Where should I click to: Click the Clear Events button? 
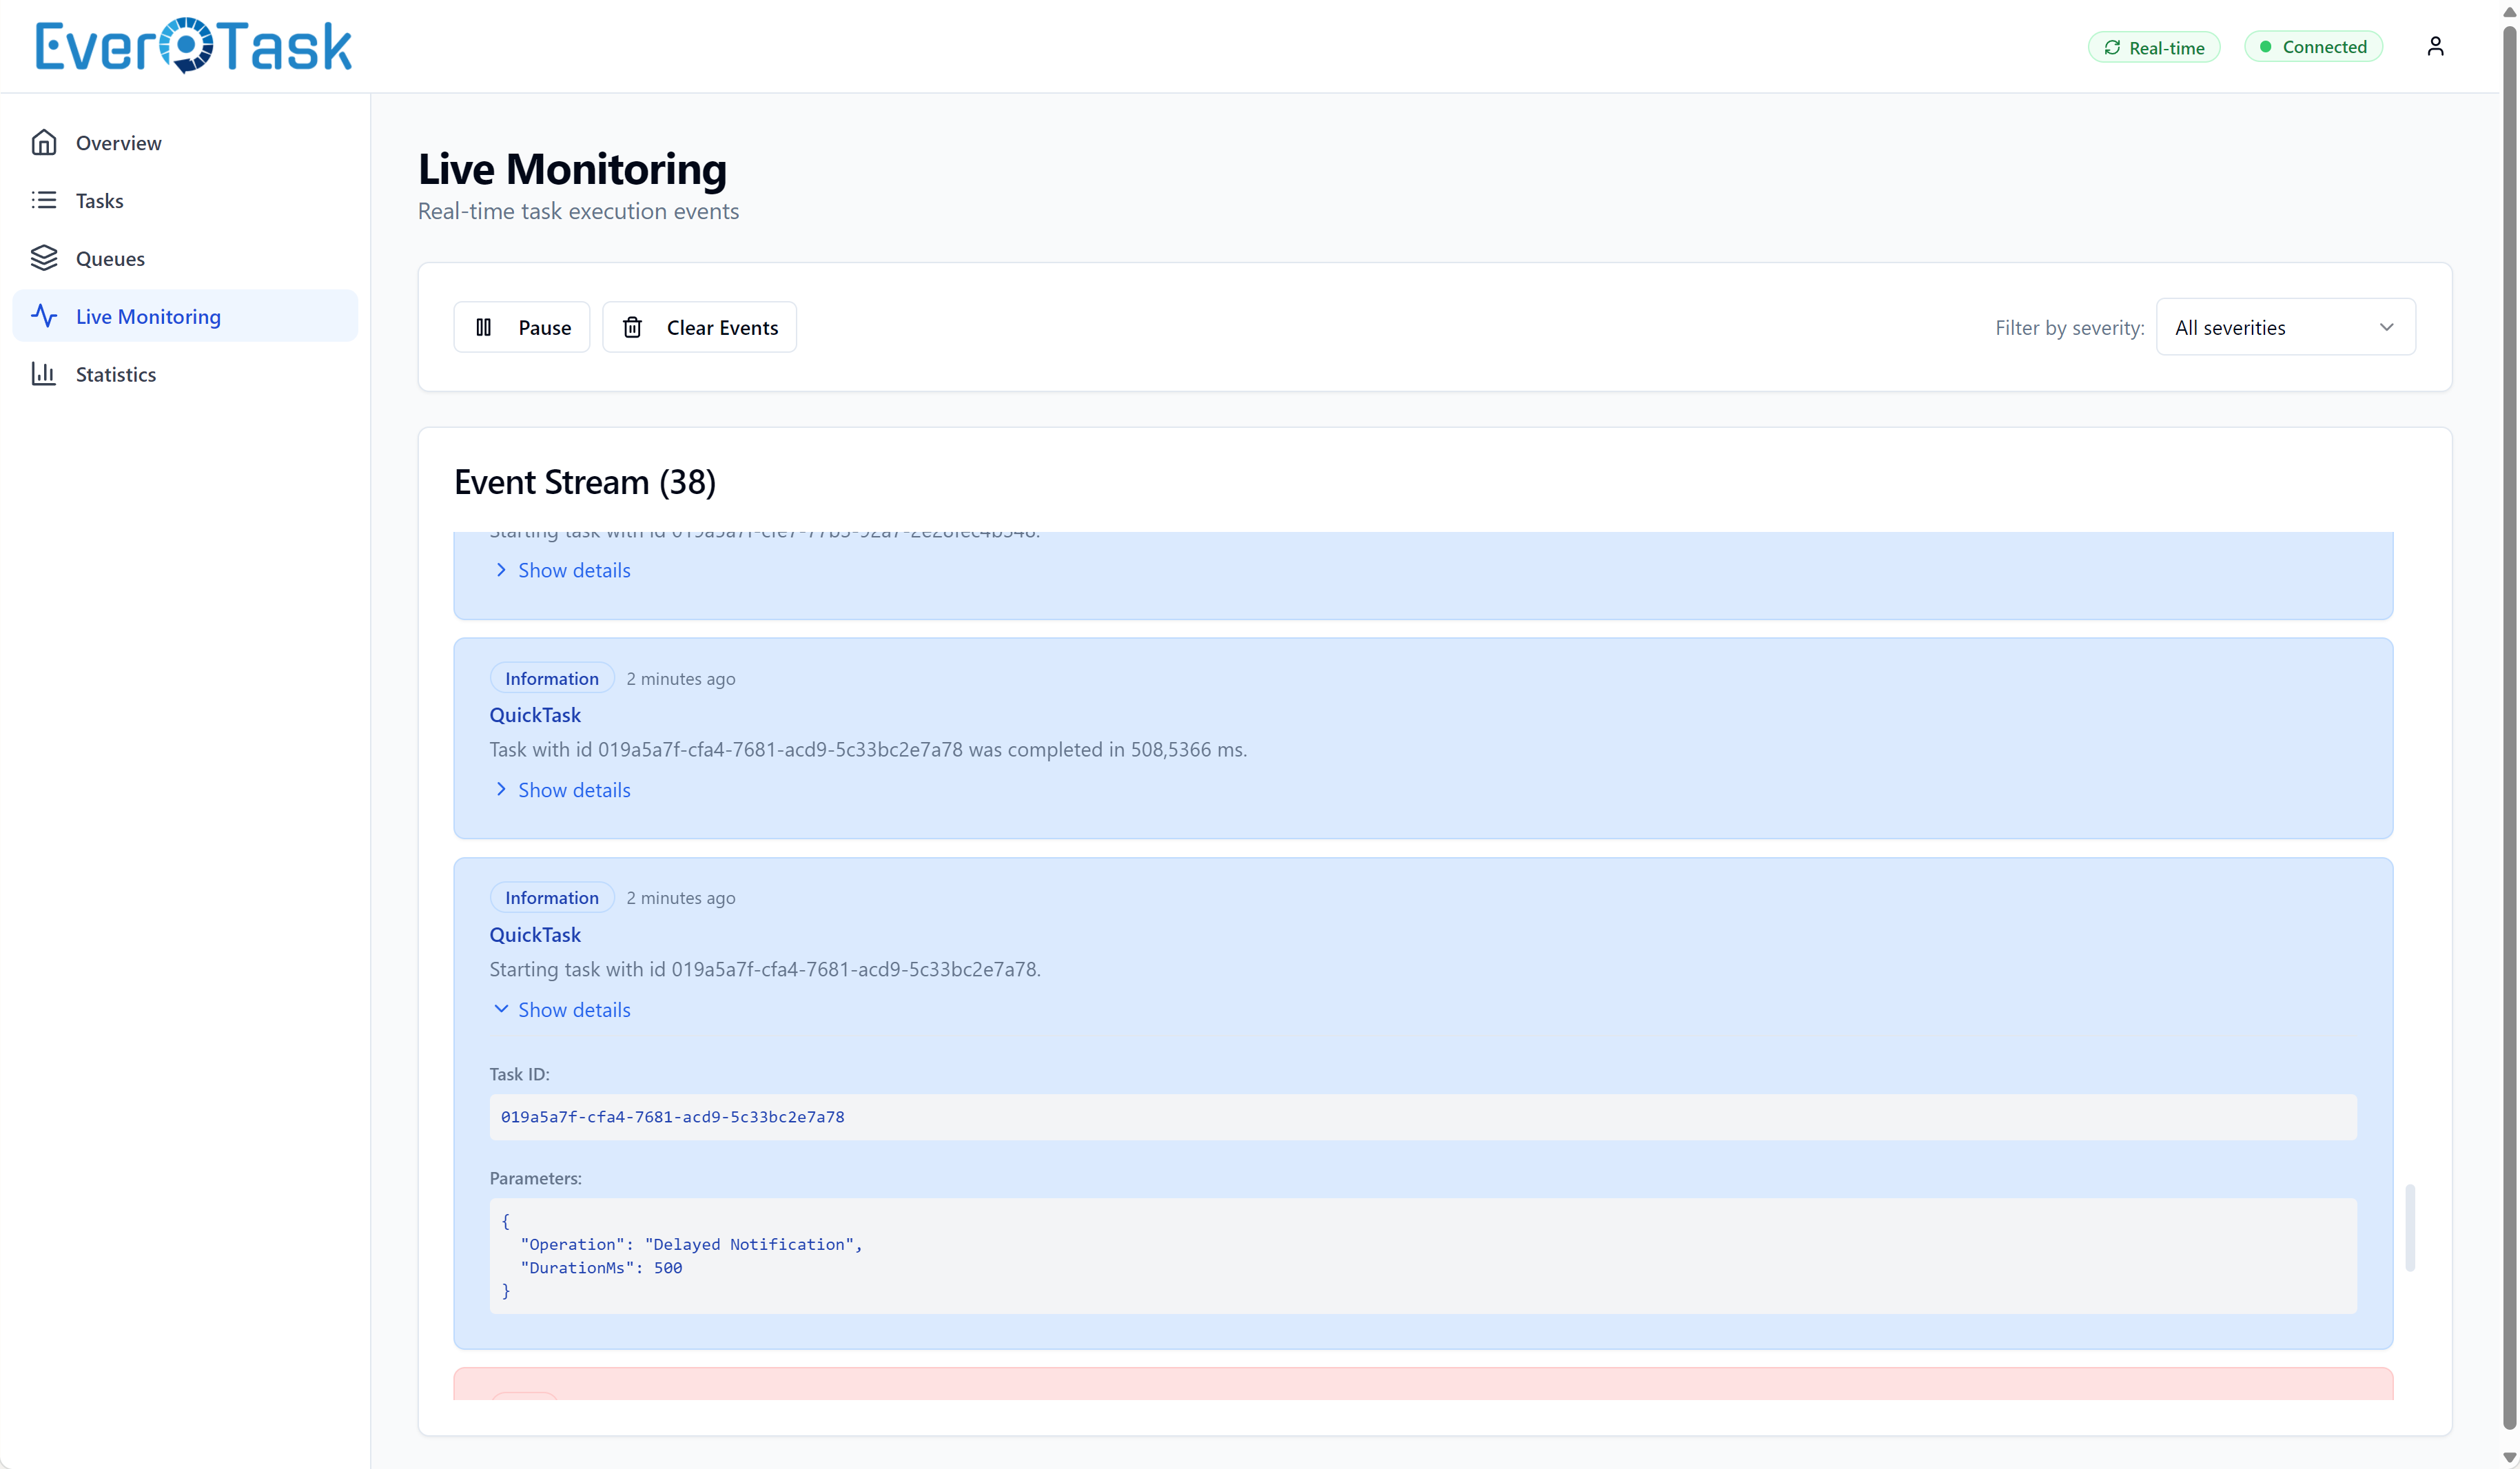pos(700,327)
